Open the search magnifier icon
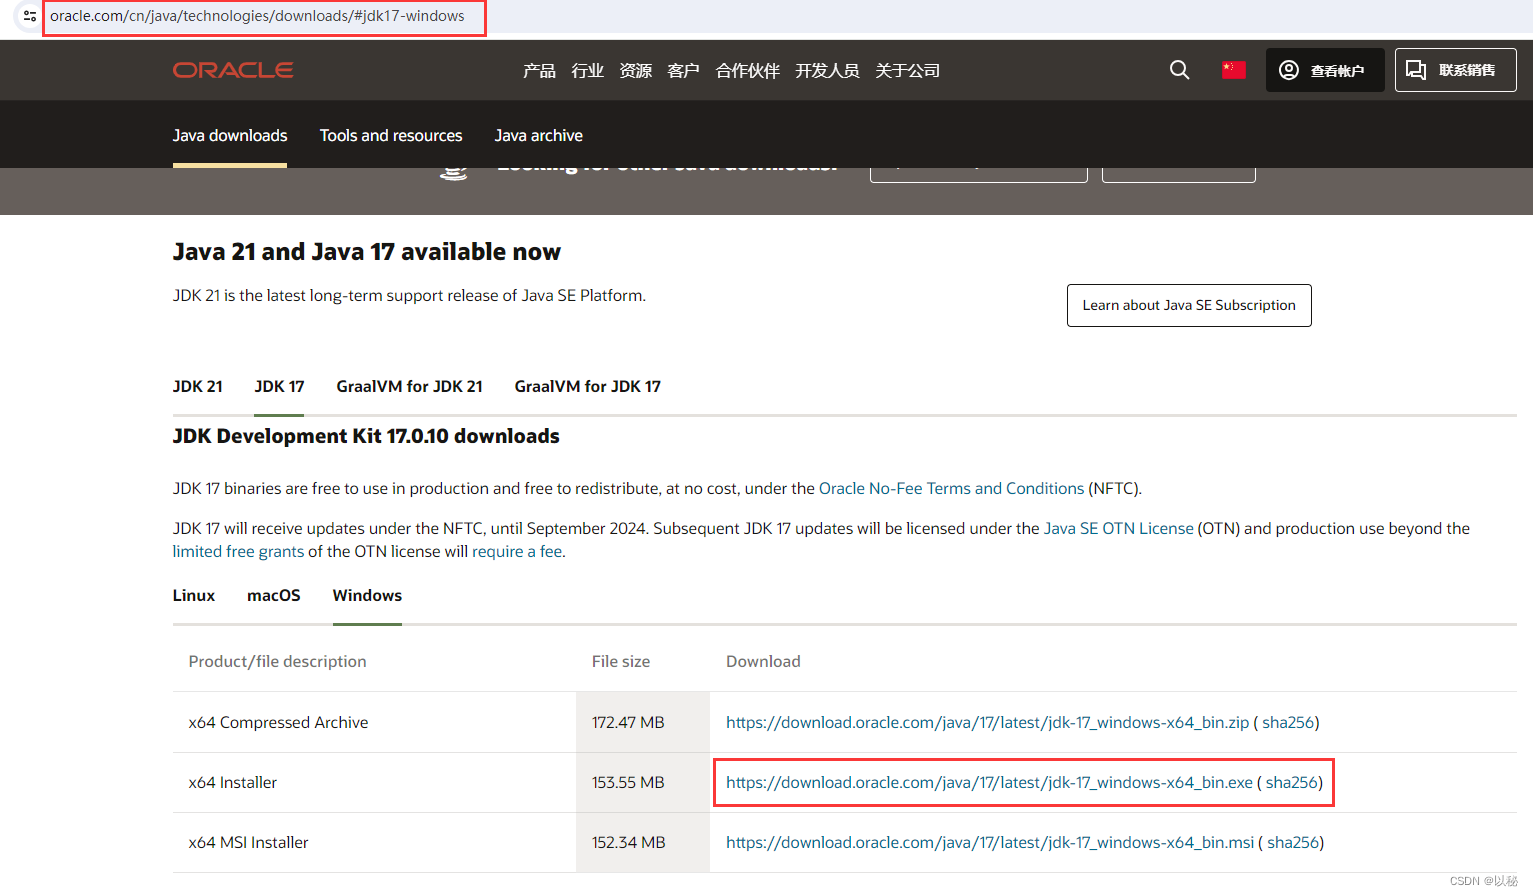1533x896 pixels. coord(1180,70)
